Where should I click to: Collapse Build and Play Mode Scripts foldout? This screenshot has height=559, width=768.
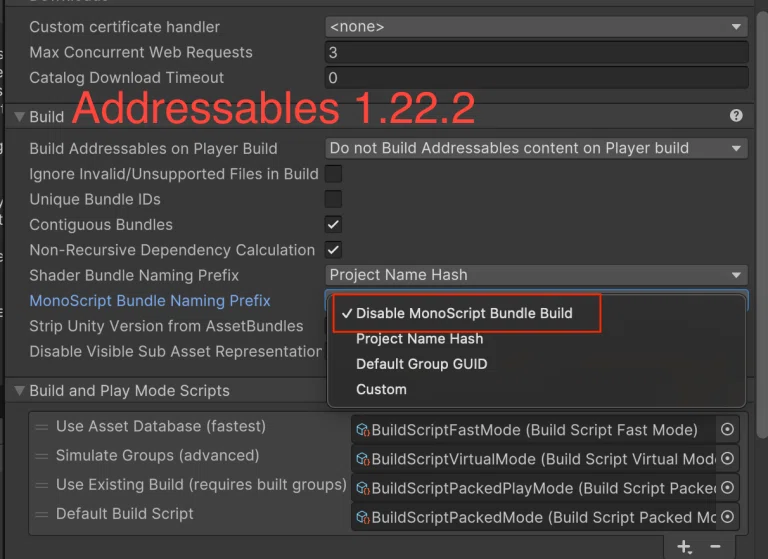pyautogui.click(x=20, y=390)
